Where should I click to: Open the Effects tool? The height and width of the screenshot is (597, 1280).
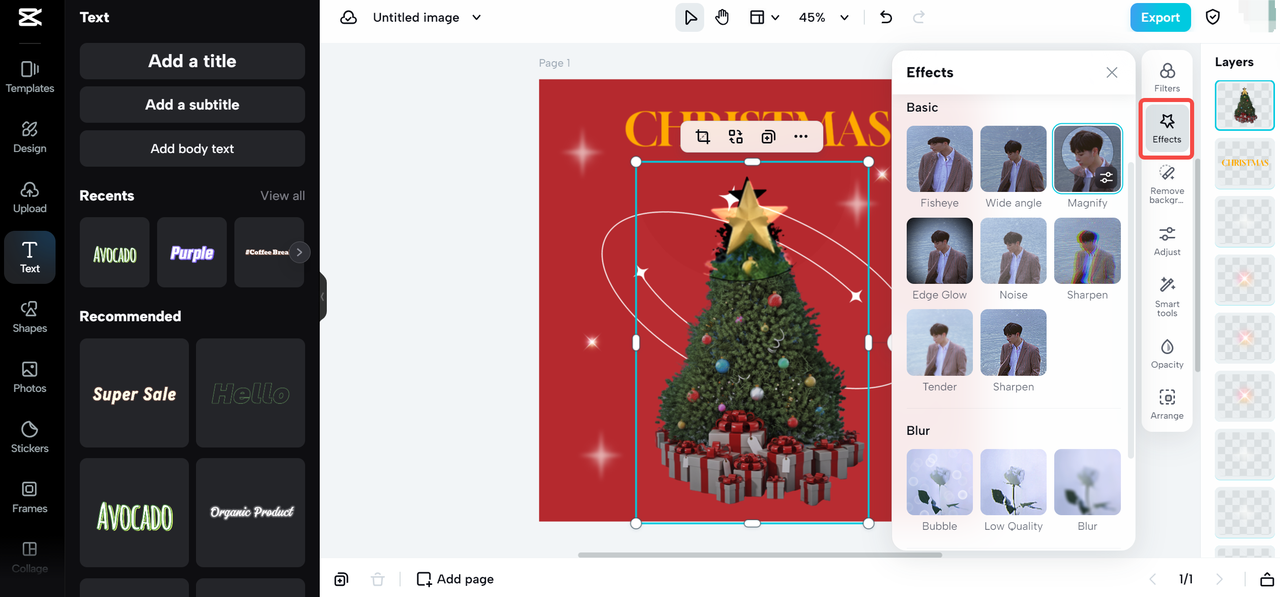[x=1167, y=128]
